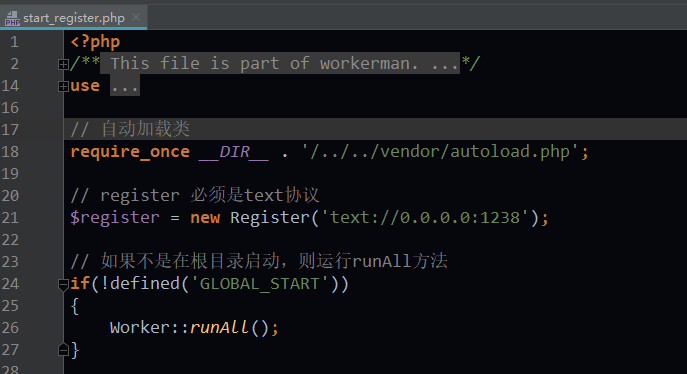
Task: Click line number 1 in the gutter
Action: [14, 42]
